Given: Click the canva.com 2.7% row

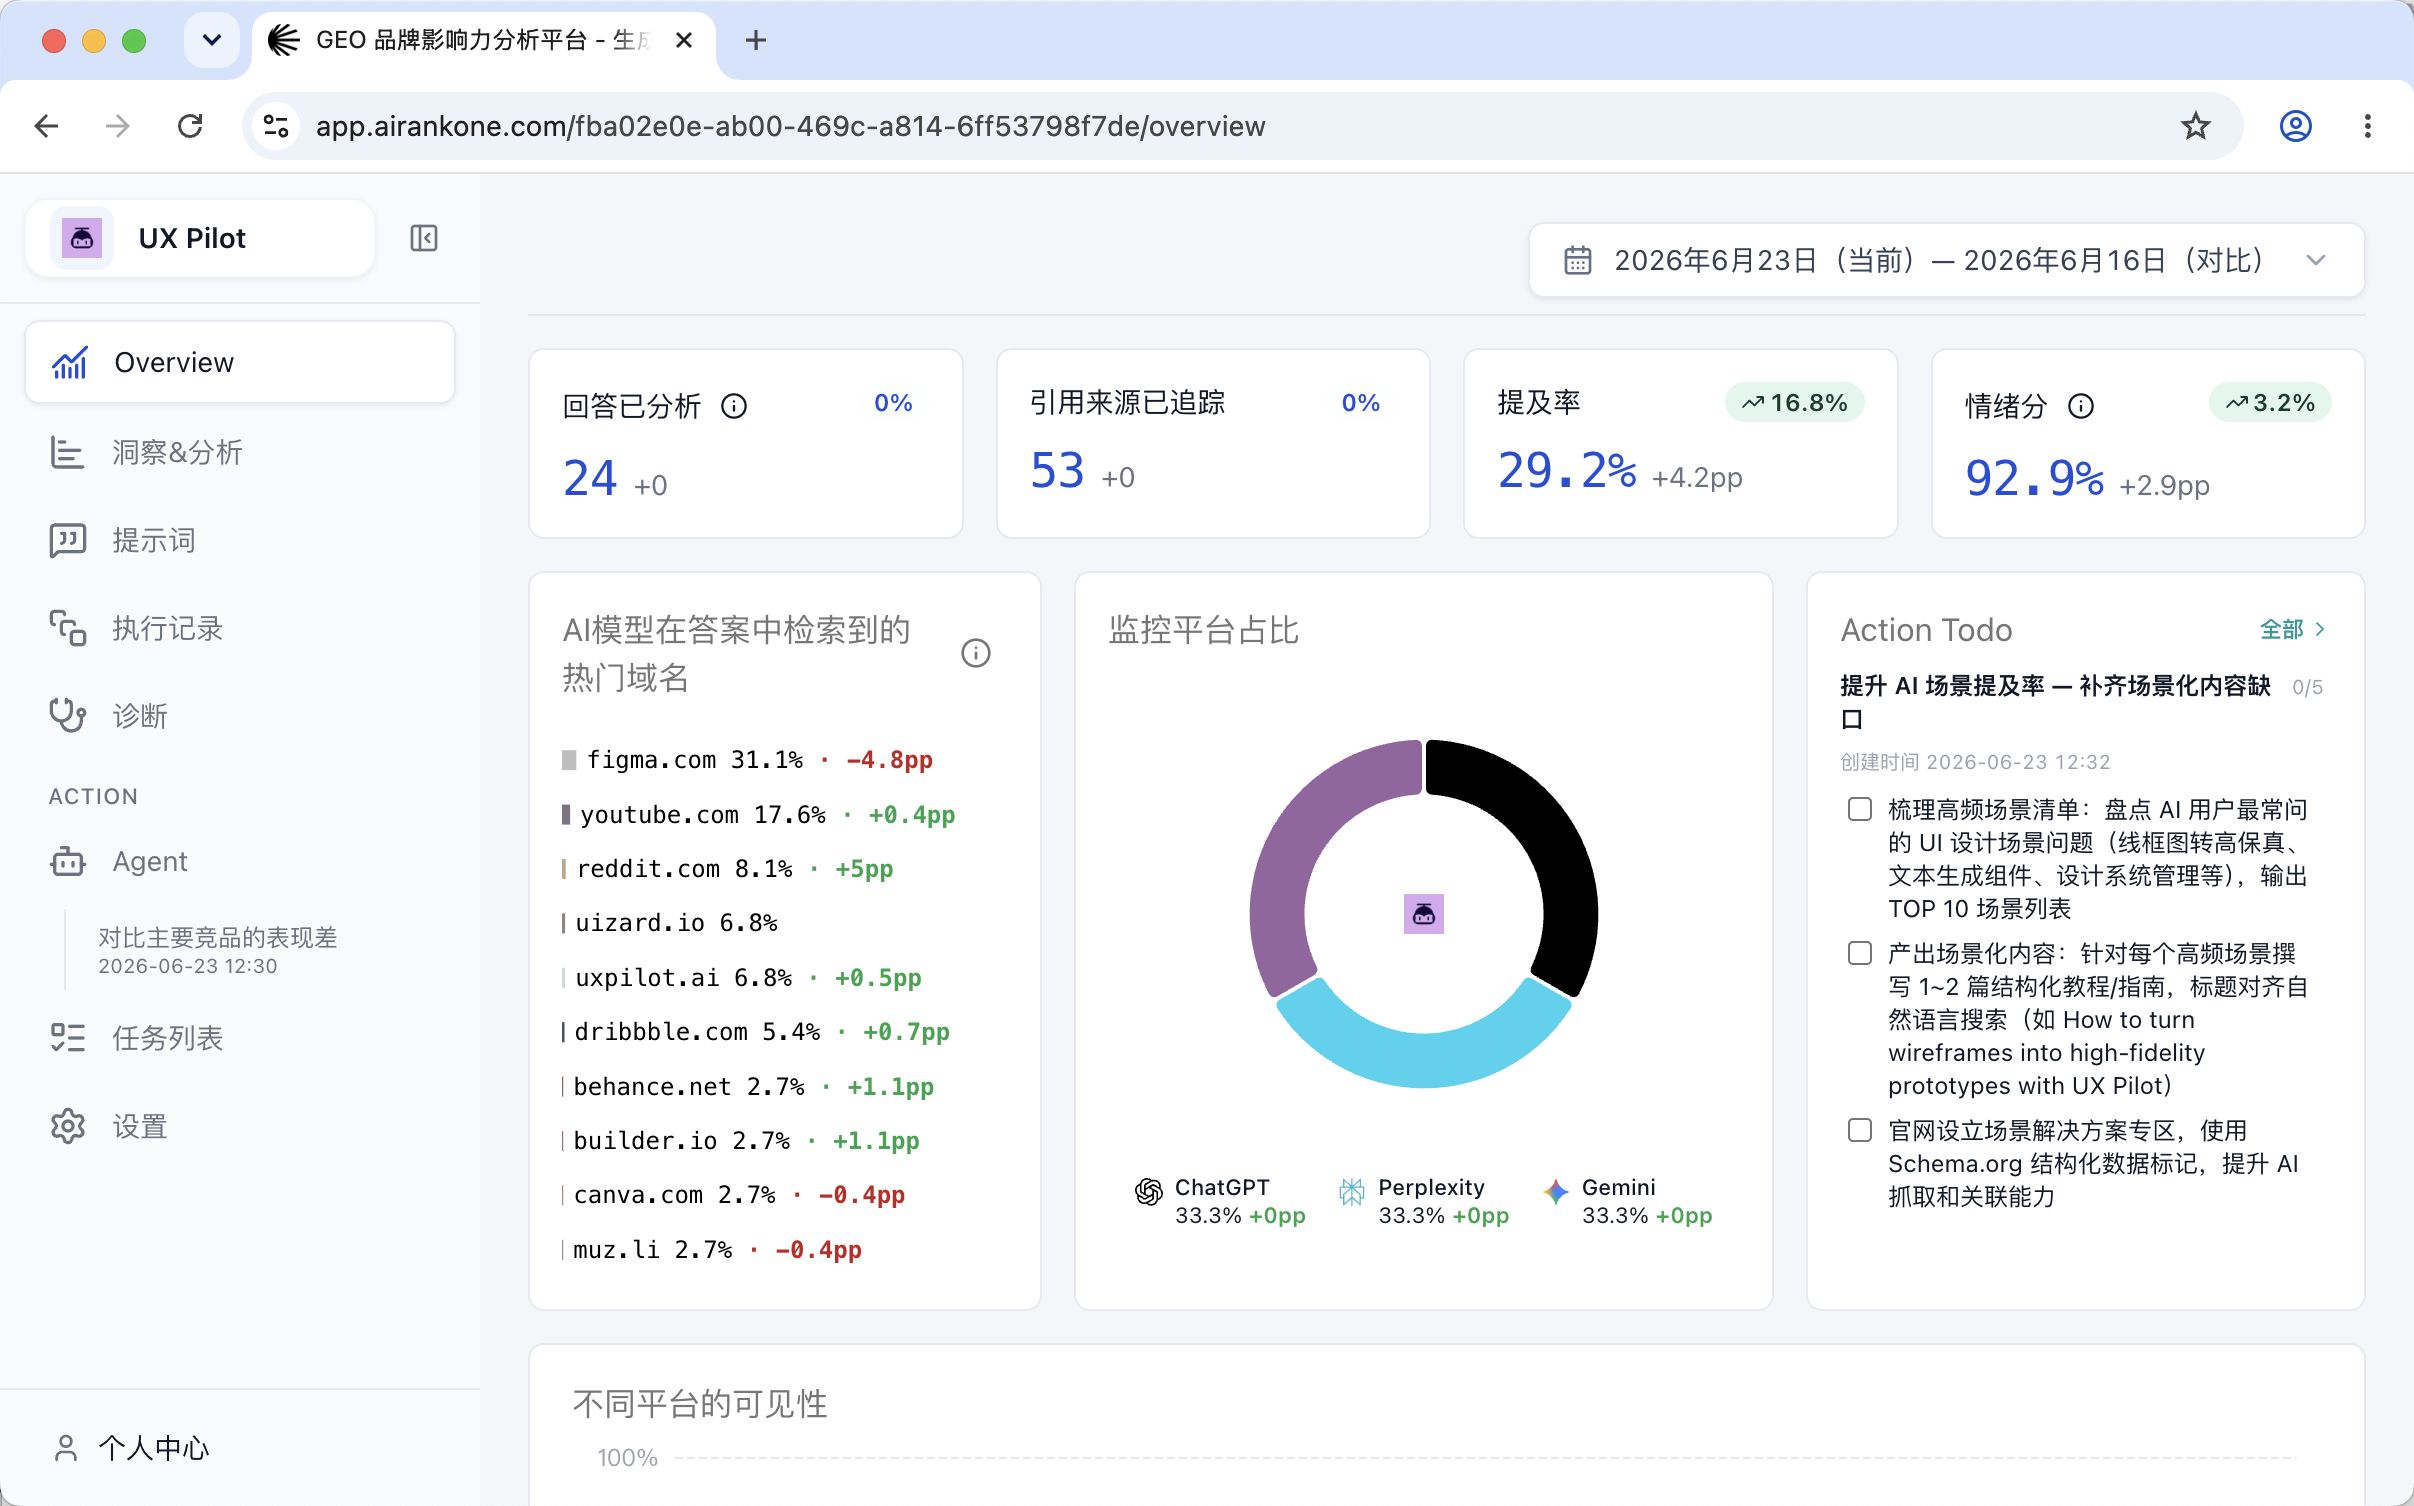Looking at the screenshot, I should click(x=733, y=1195).
